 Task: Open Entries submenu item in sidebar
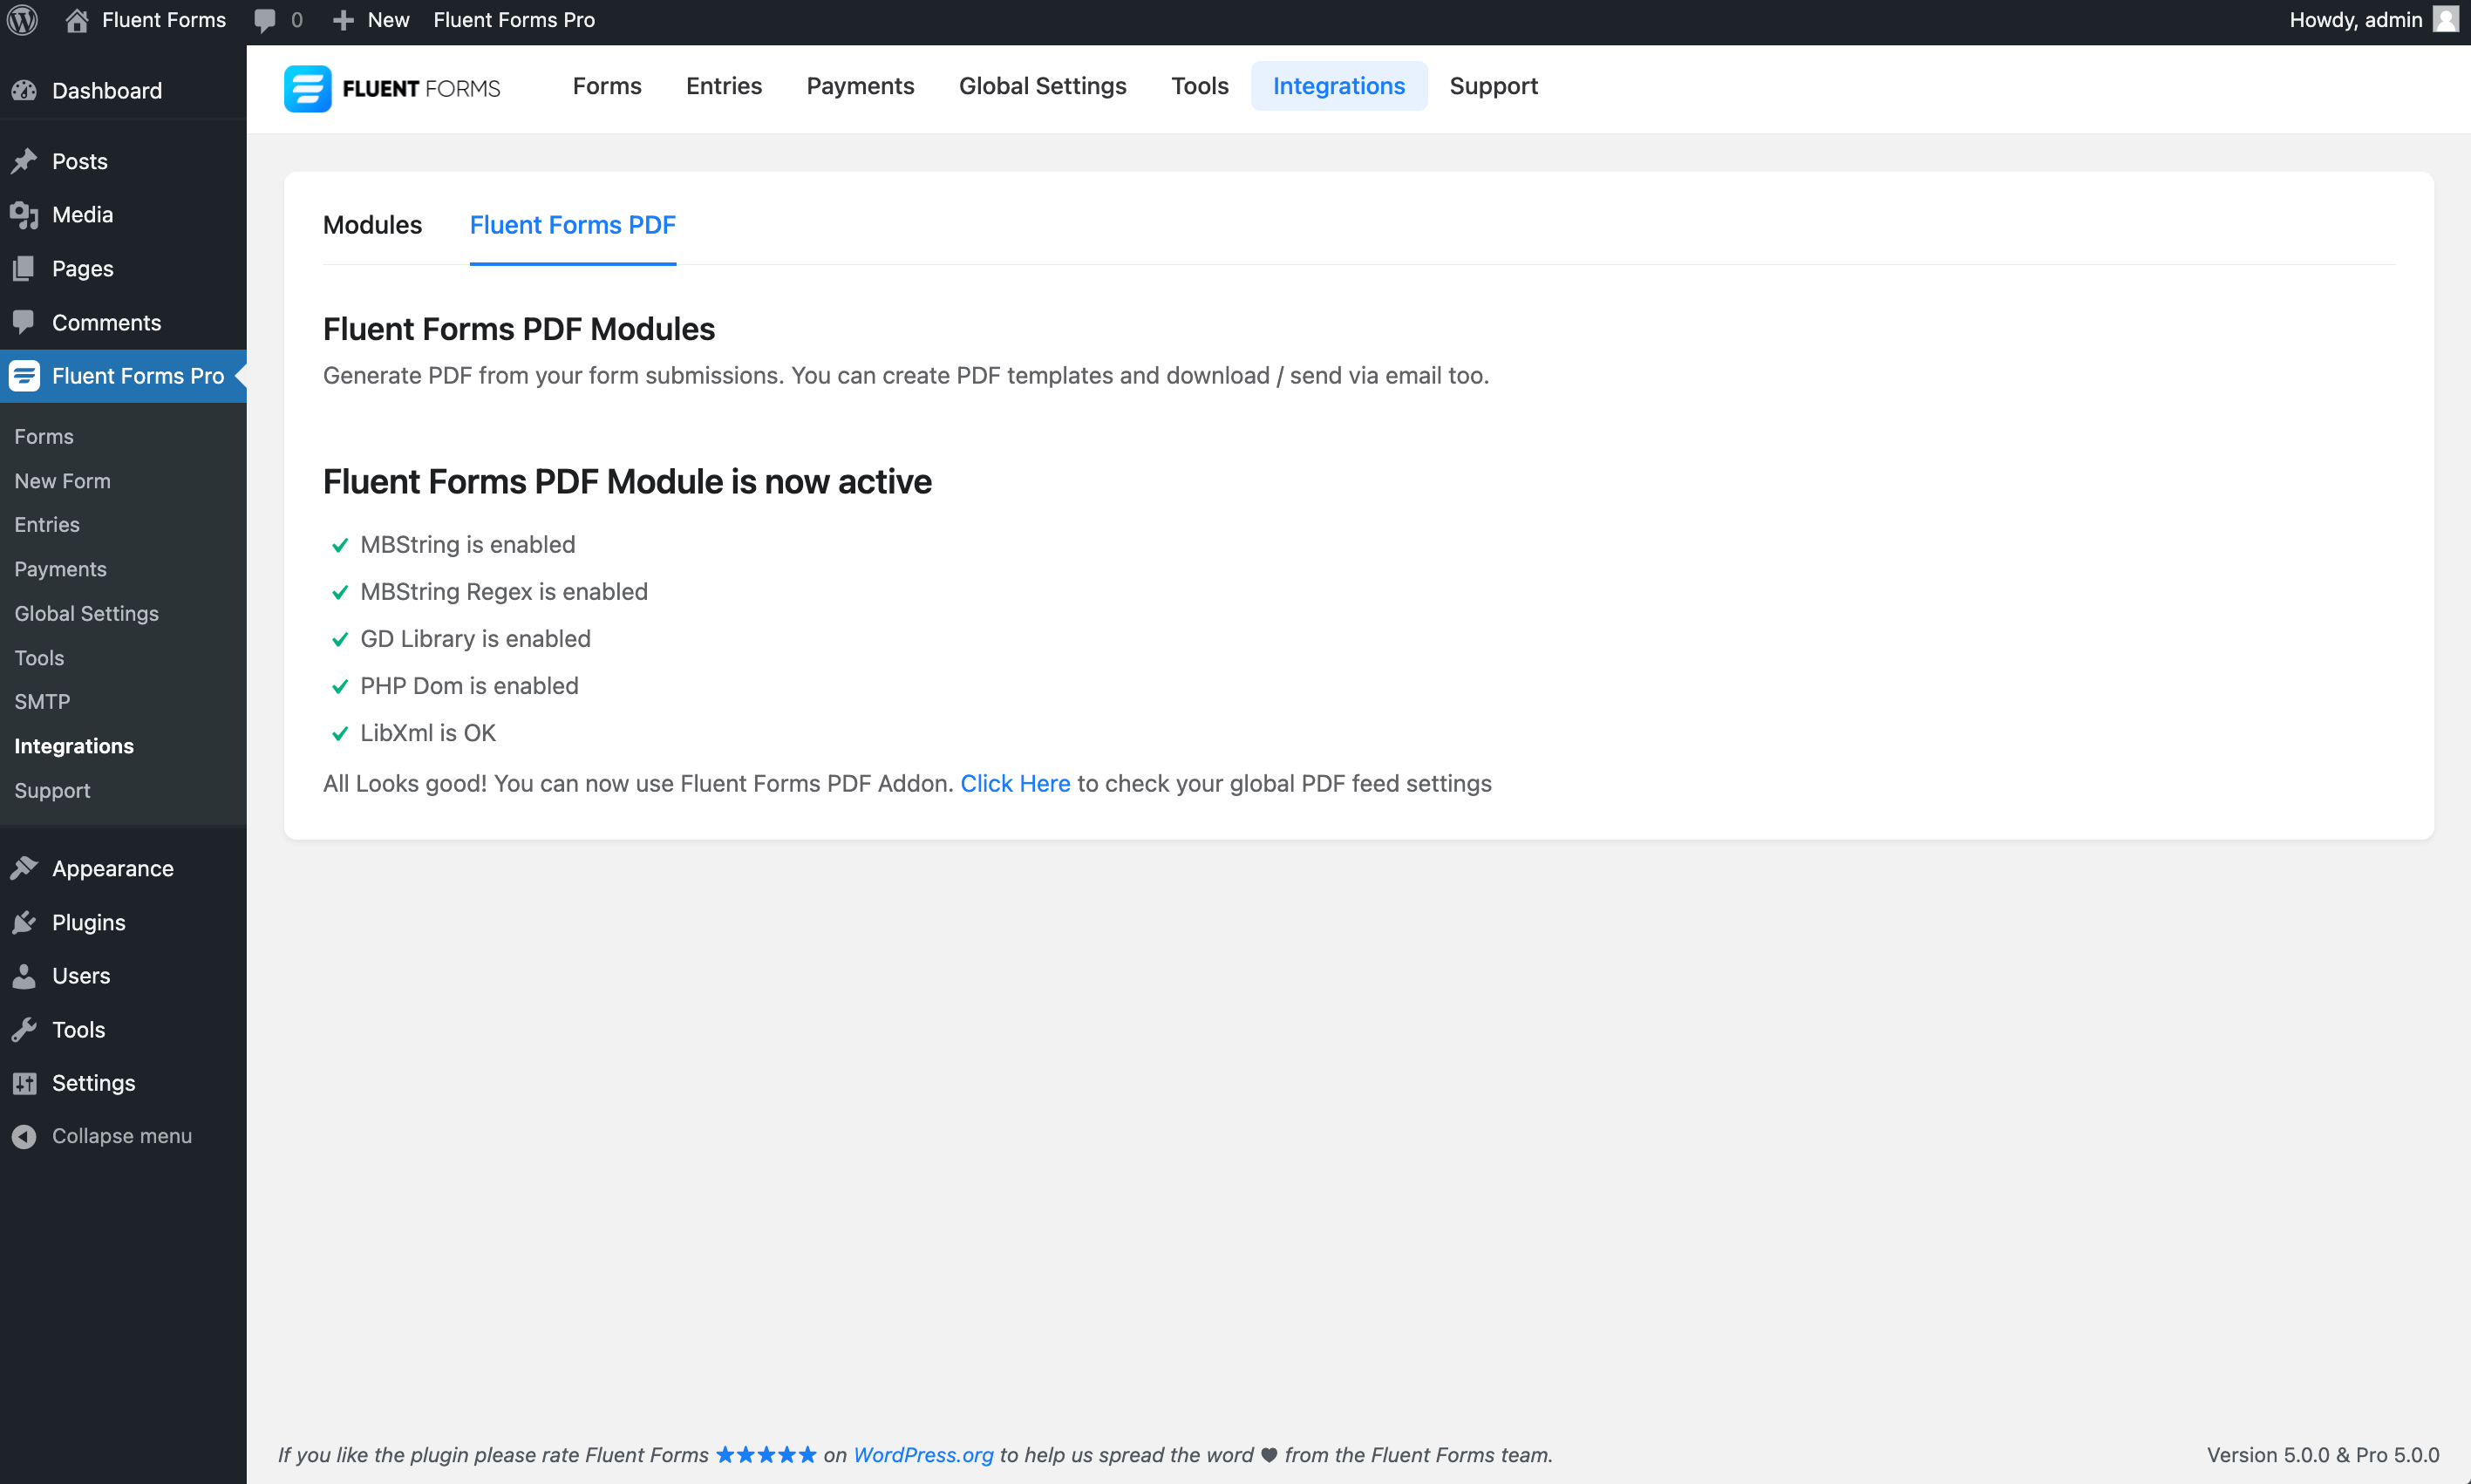(x=47, y=525)
